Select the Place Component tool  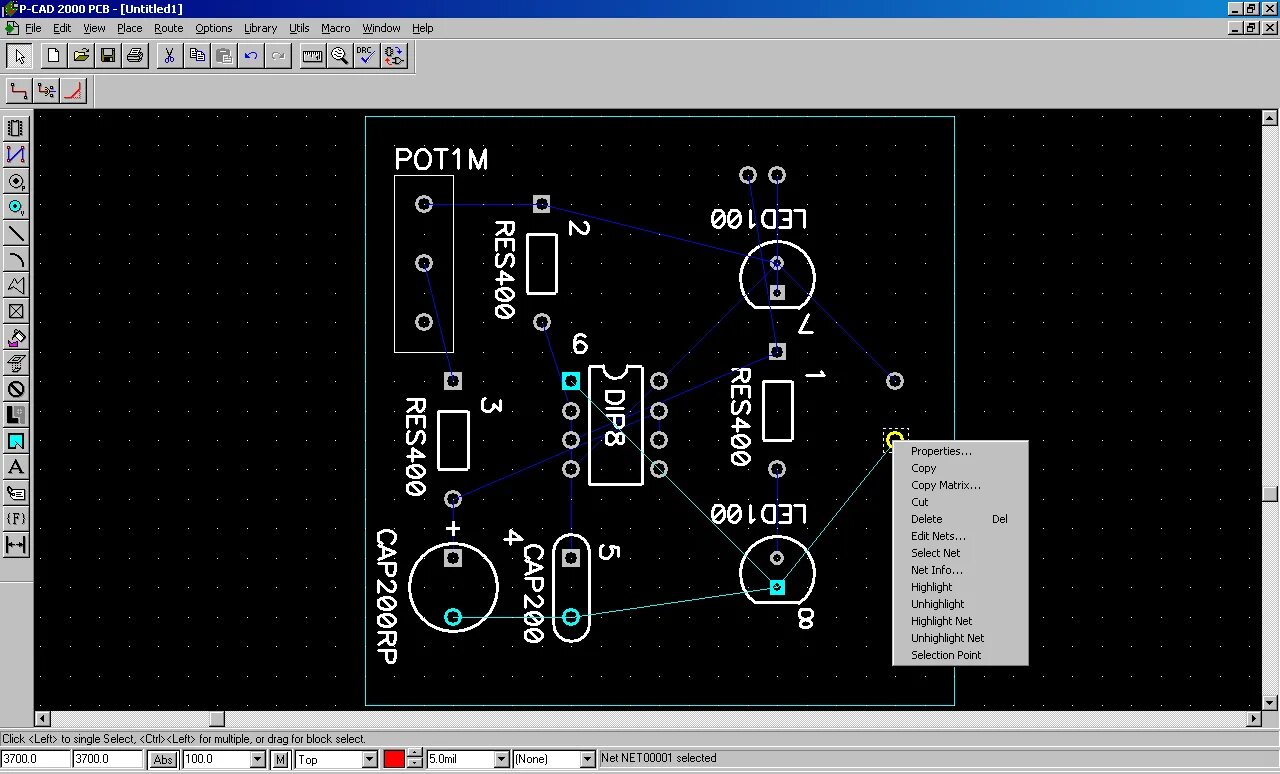click(16, 129)
